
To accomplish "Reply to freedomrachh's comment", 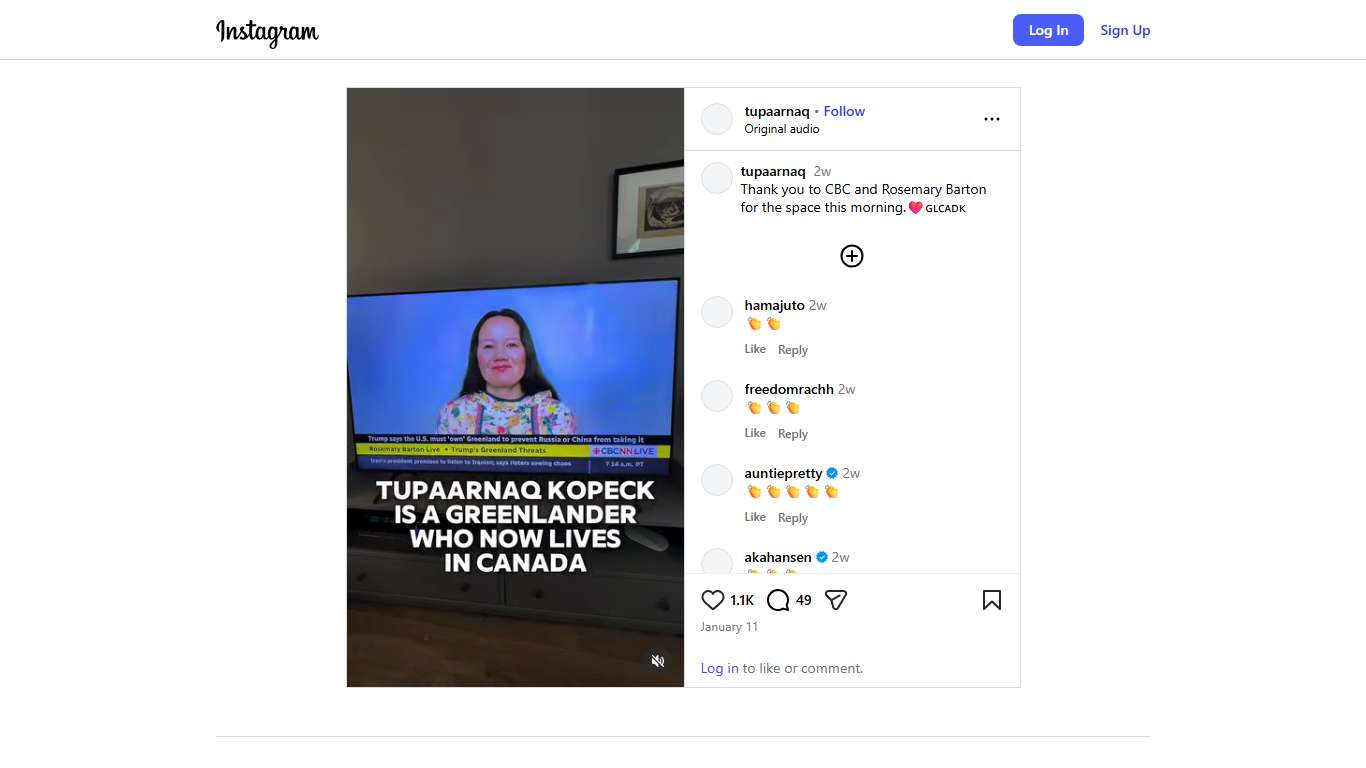I will pyautogui.click(x=792, y=434).
